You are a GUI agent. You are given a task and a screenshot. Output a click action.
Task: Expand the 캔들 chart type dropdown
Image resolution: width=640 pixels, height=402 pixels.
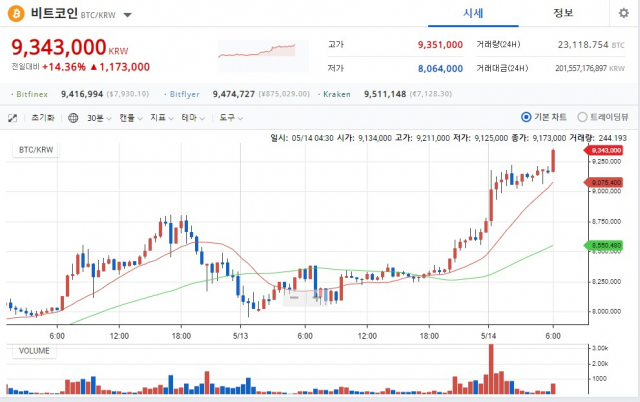[x=130, y=117]
